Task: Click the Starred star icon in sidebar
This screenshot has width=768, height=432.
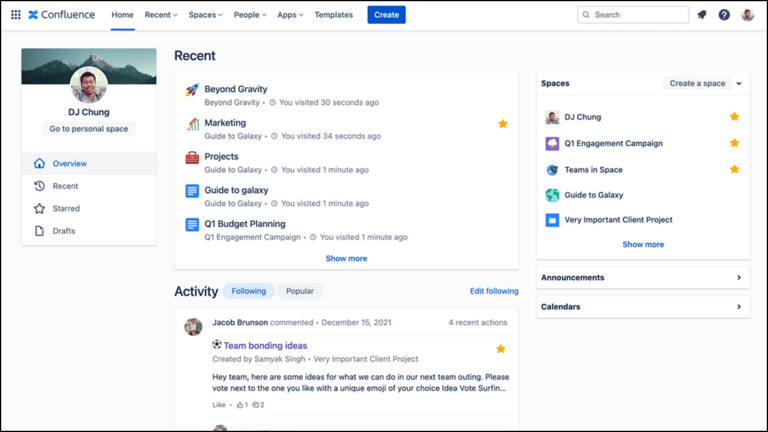Action: pos(39,208)
